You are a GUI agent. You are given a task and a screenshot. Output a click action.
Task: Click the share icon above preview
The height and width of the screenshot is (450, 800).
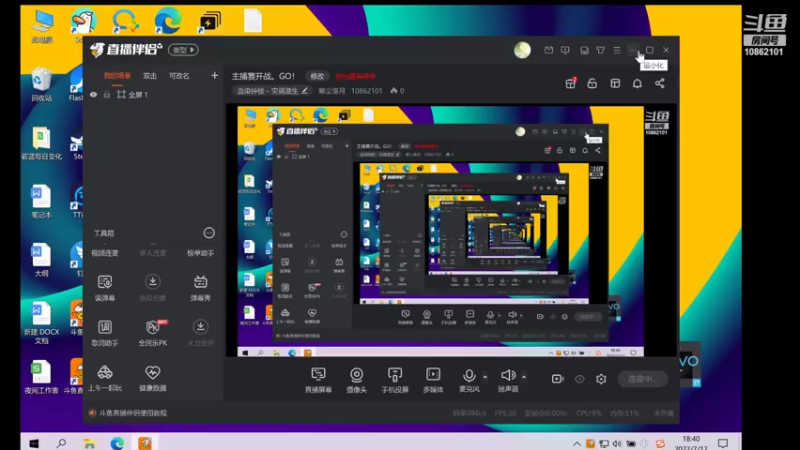(660, 83)
